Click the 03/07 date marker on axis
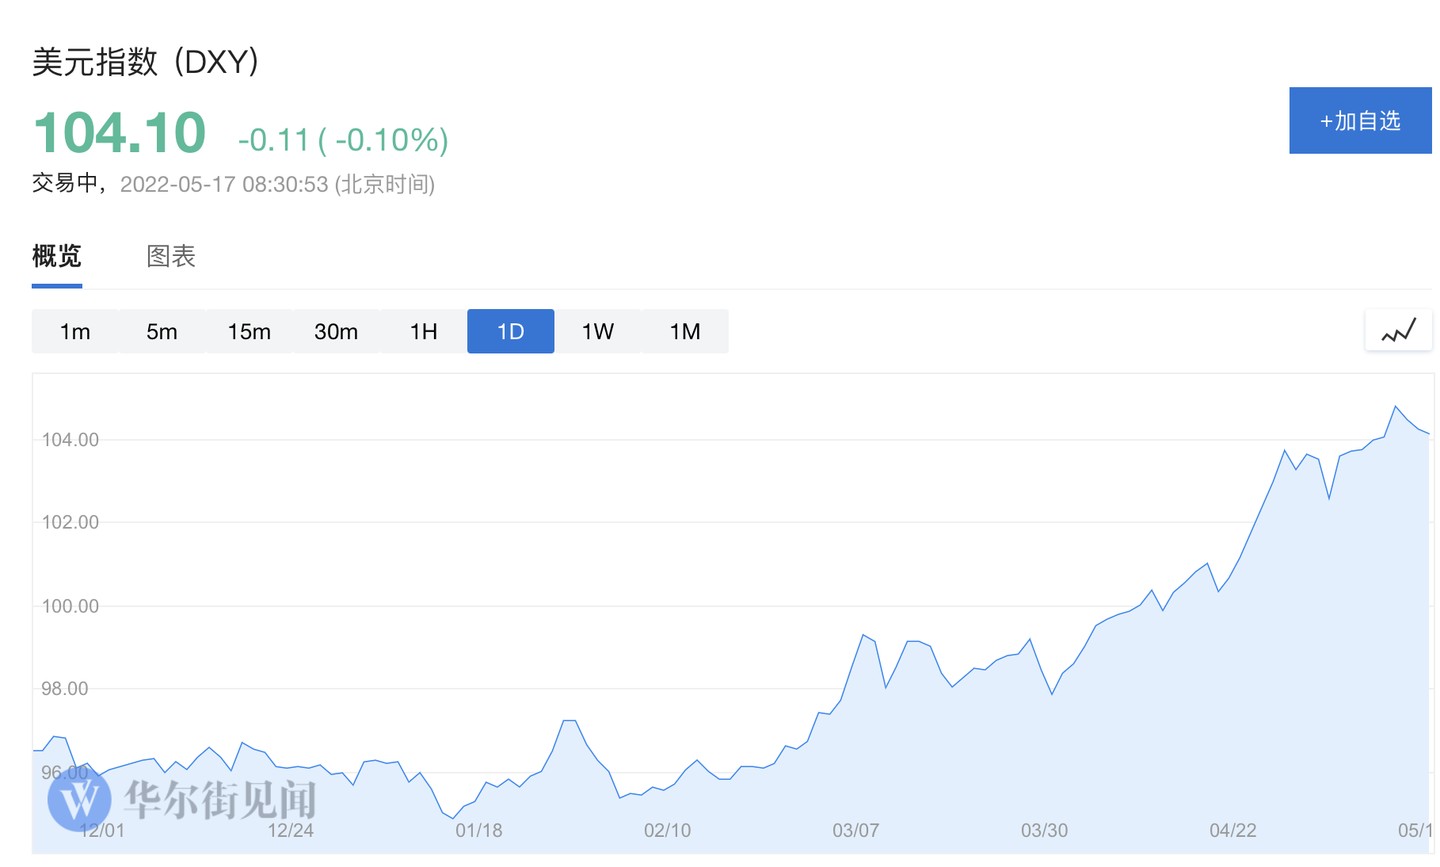Viewport: 1440px width, 867px height. (855, 831)
